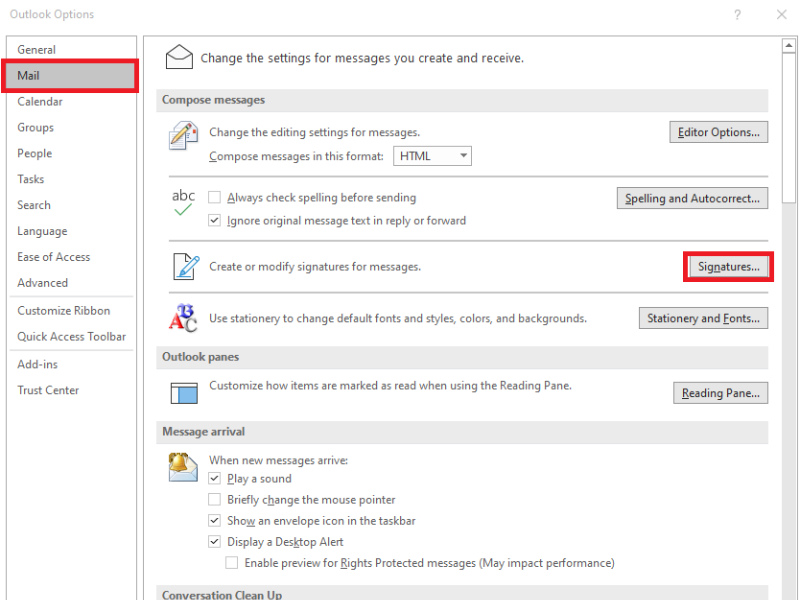800x600 pixels.
Task: Open Quick Access Toolbar settings
Action: click(x=71, y=337)
